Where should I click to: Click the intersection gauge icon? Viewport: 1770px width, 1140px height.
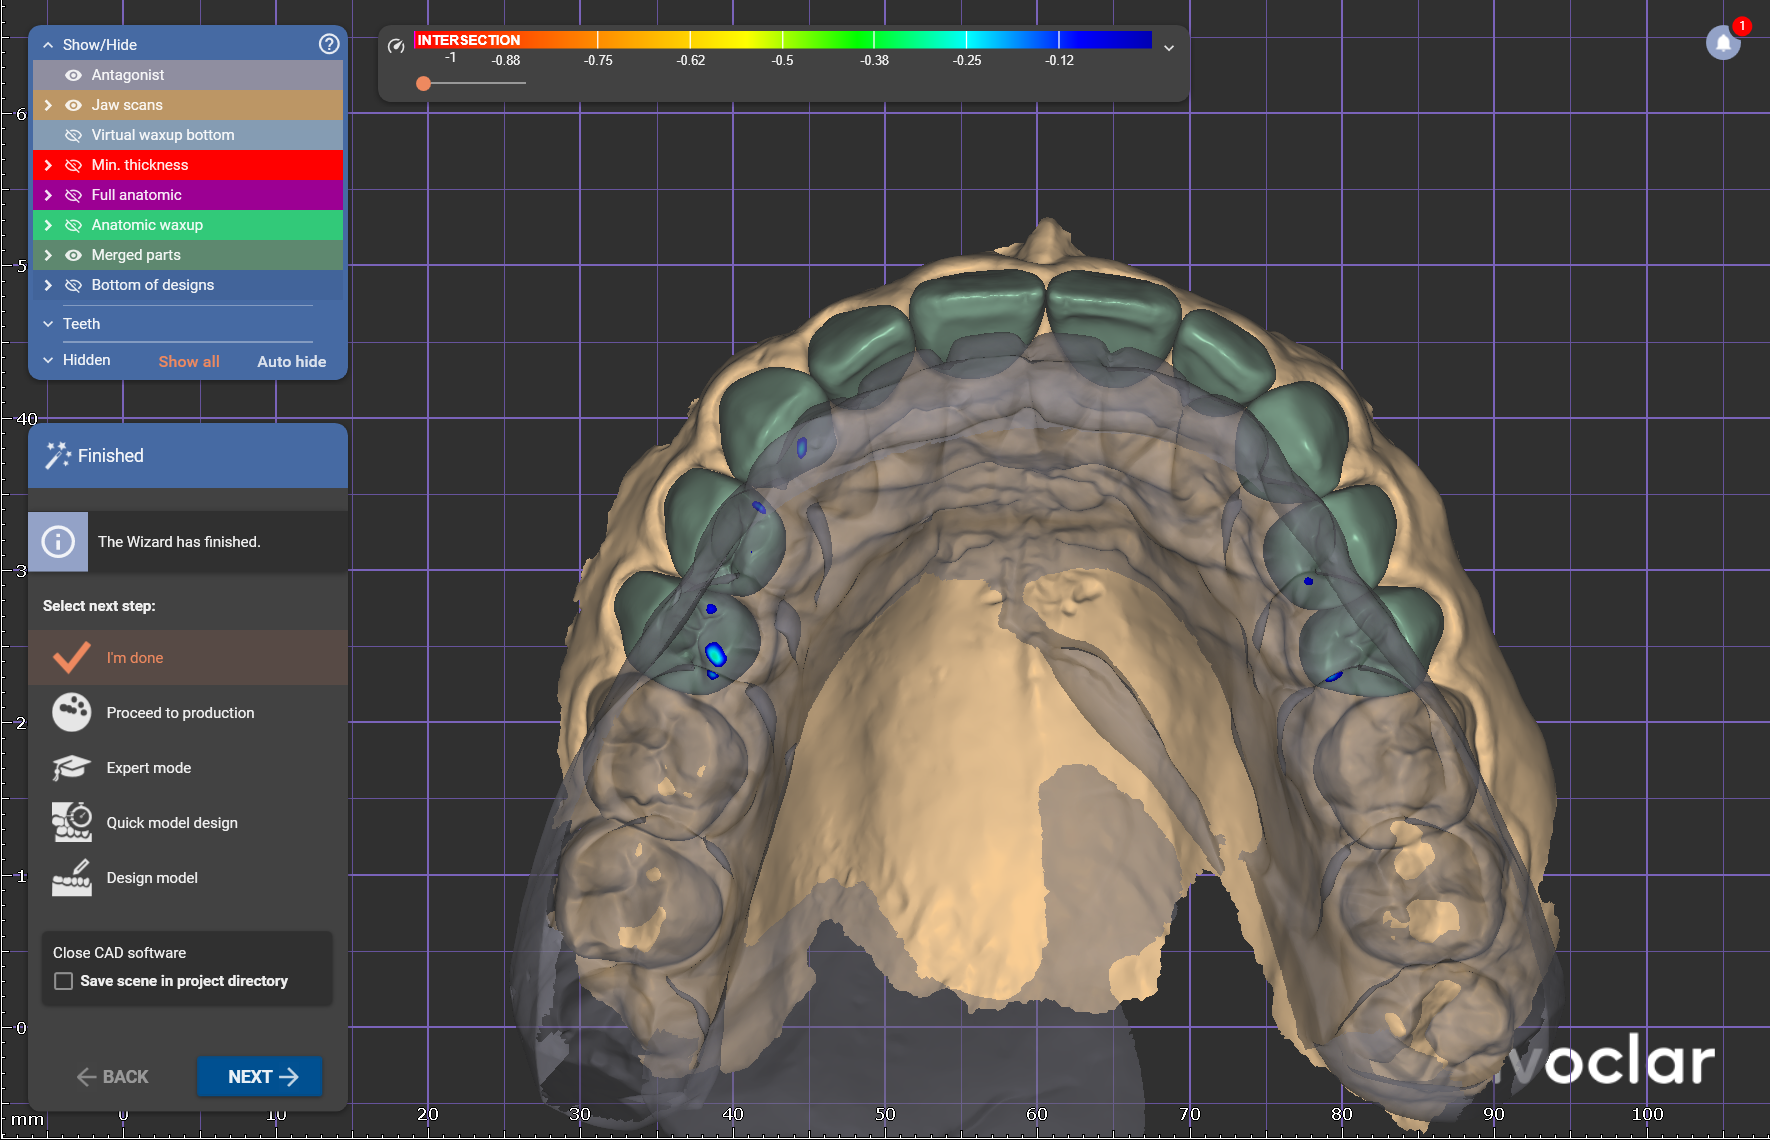[x=396, y=46]
